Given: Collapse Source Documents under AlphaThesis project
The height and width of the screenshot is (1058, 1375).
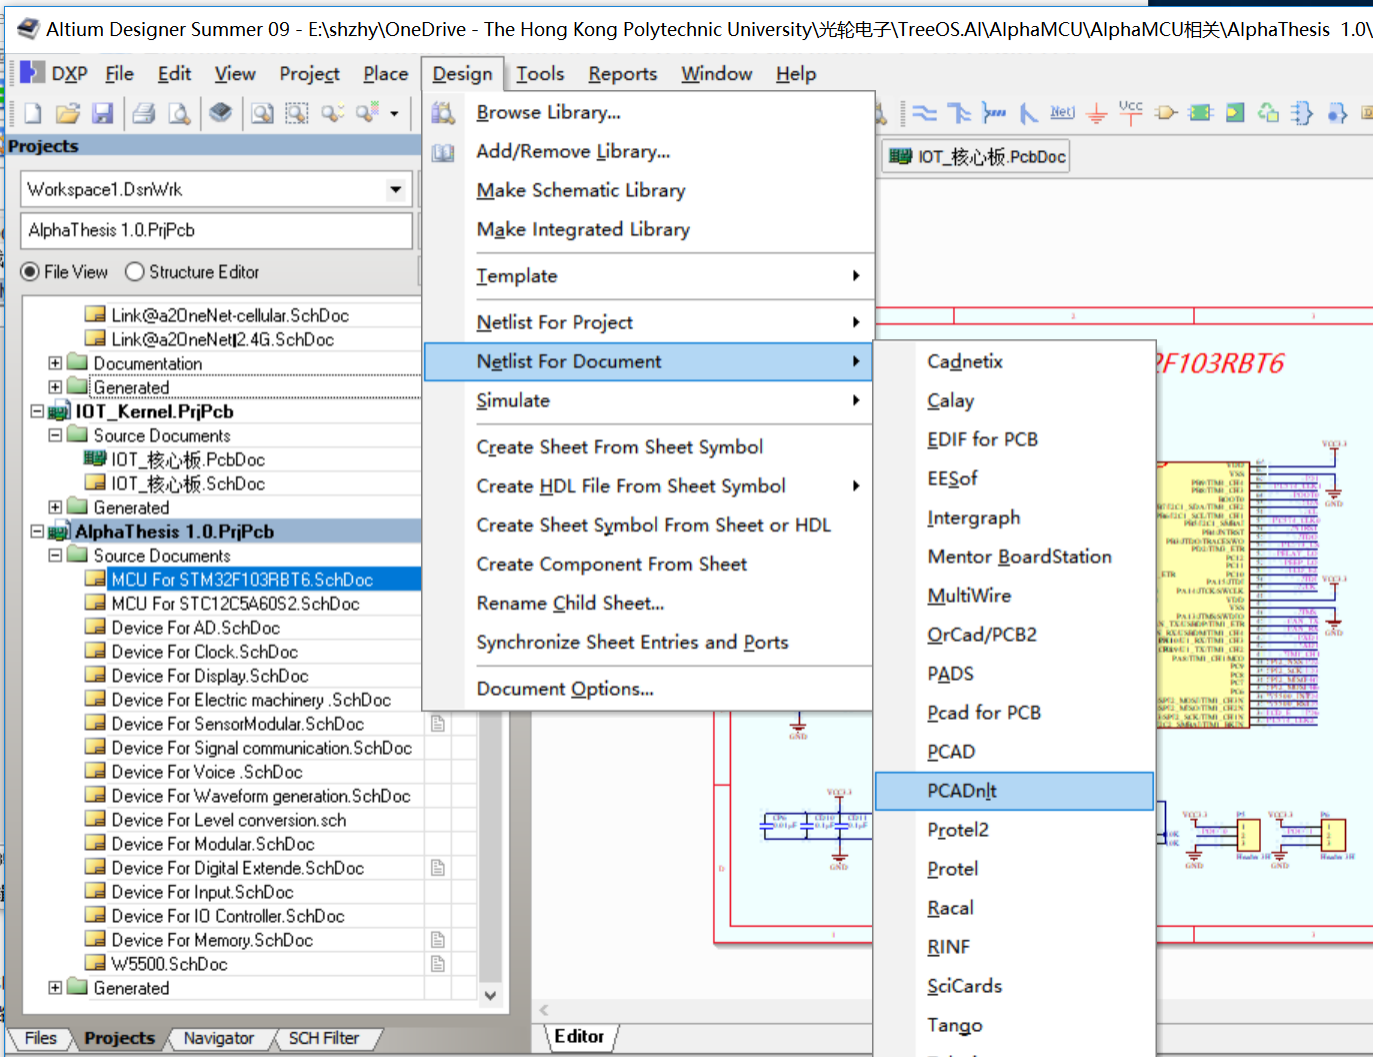Looking at the screenshot, I should coord(55,555).
